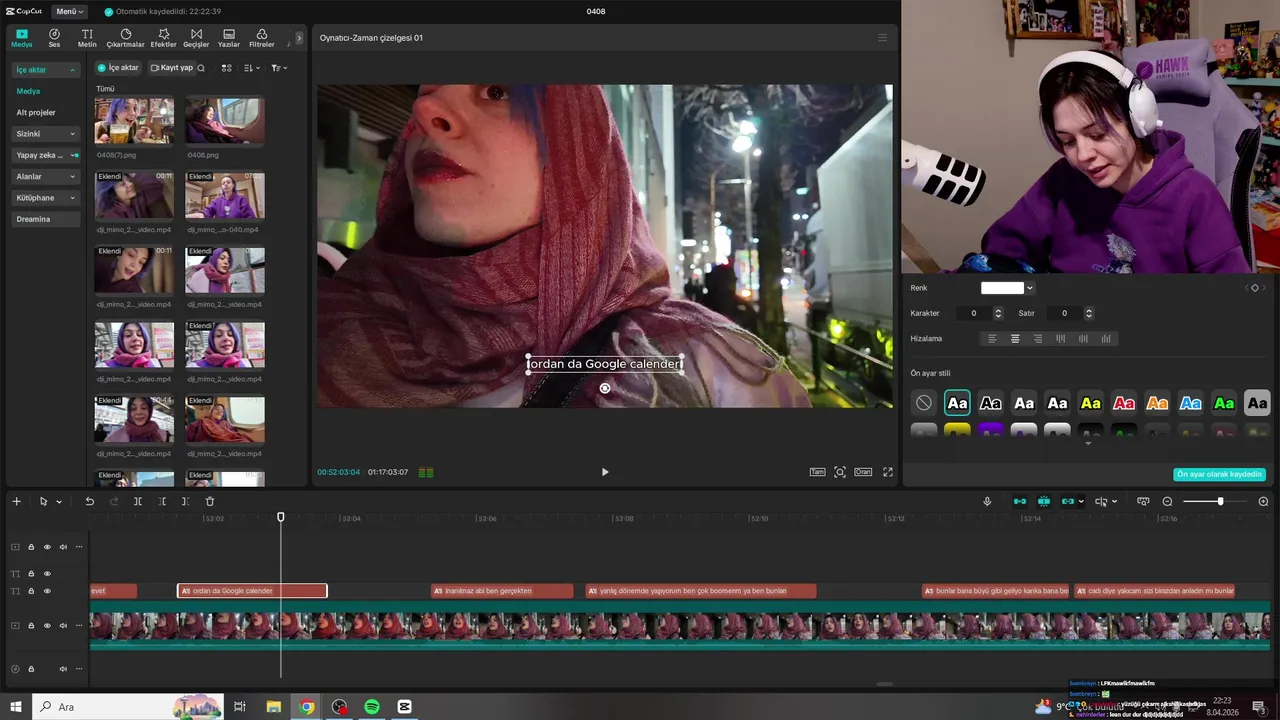Screen dimensions: 1280x720
Task: Expand more preset styles arrow
Action: click(x=1088, y=443)
